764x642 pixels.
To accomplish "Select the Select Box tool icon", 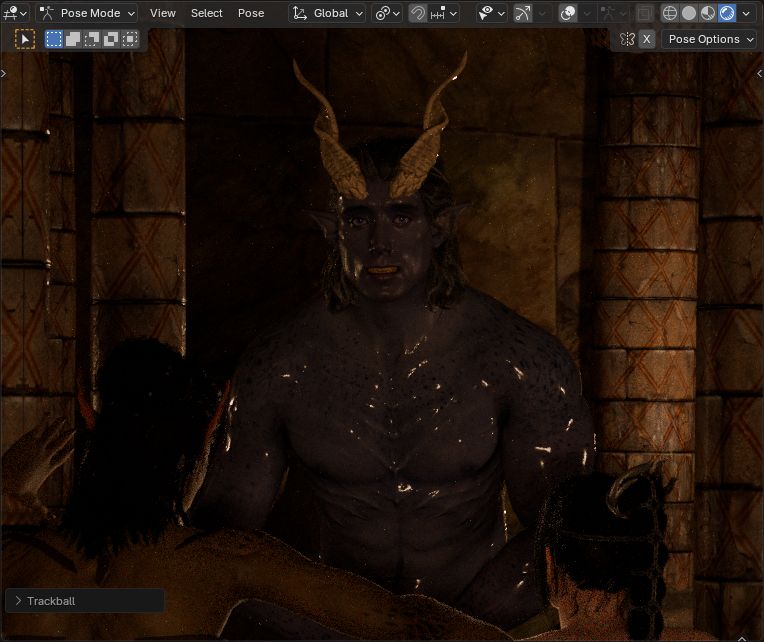I will pos(25,39).
